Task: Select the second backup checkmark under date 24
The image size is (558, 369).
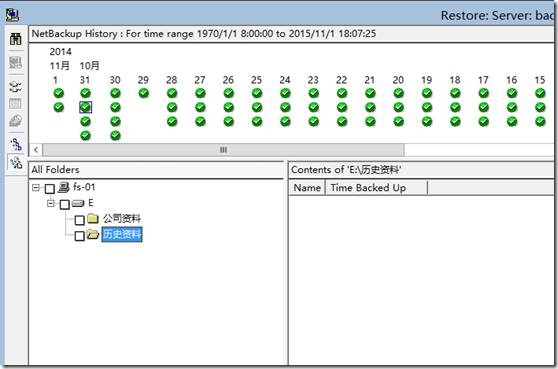Action: pyautogui.click(x=285, y=107)
